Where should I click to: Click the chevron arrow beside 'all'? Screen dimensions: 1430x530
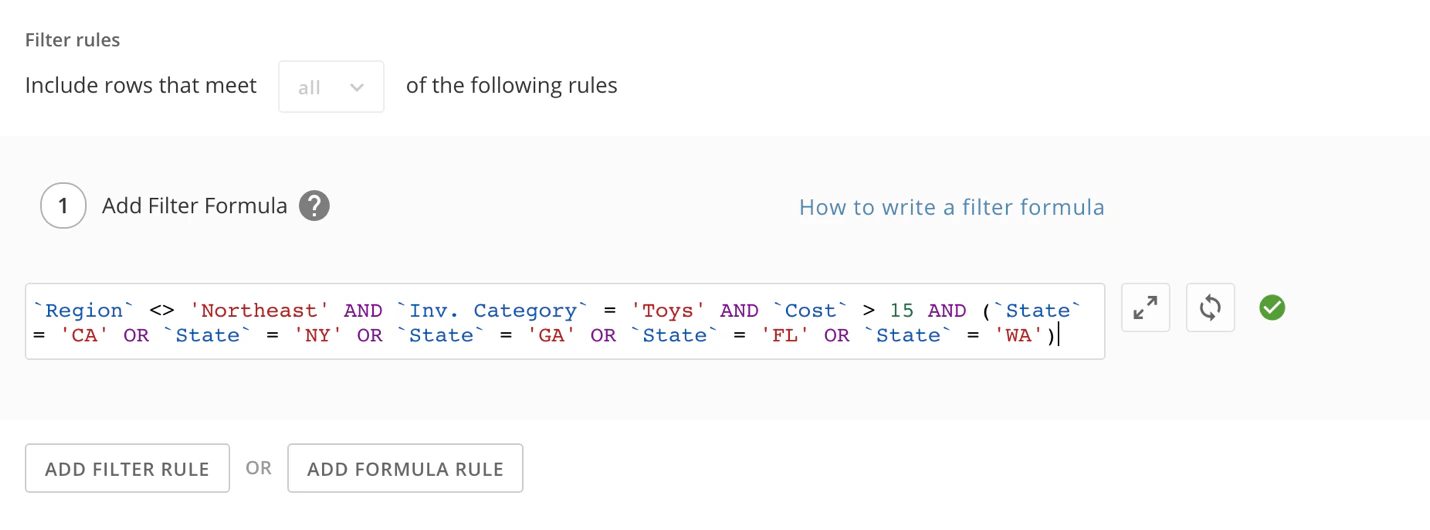click(x=357, y=88)
